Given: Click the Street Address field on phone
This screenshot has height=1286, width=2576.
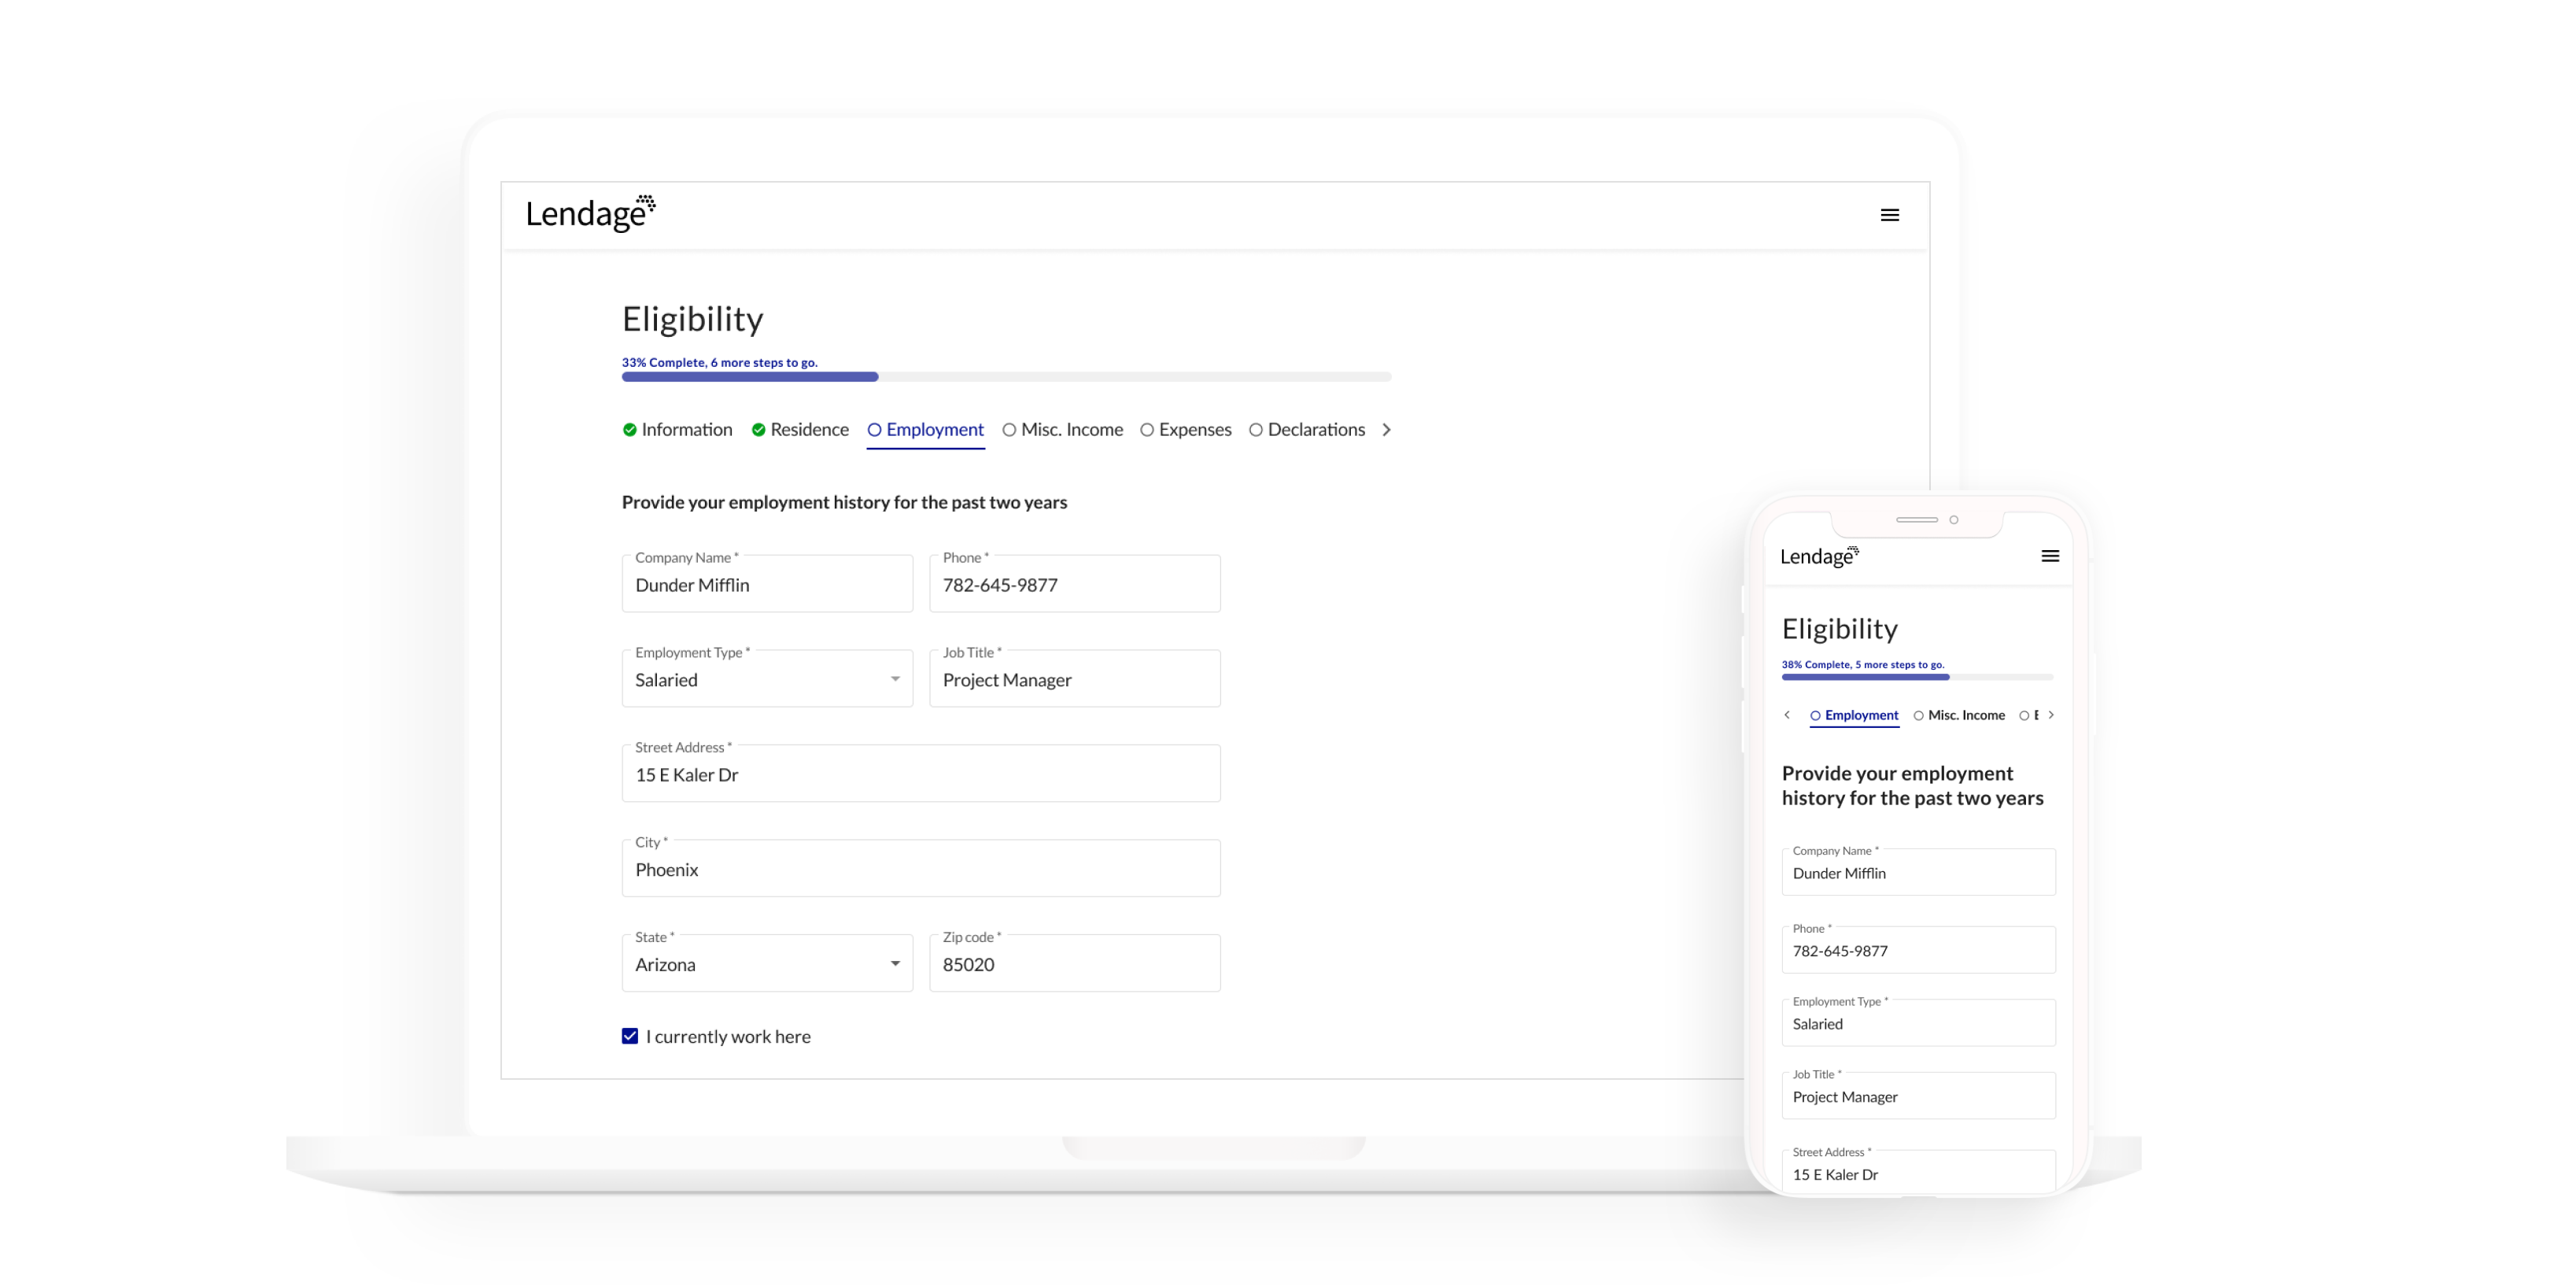Looking at the screenshot, I should point(1918,1172).
